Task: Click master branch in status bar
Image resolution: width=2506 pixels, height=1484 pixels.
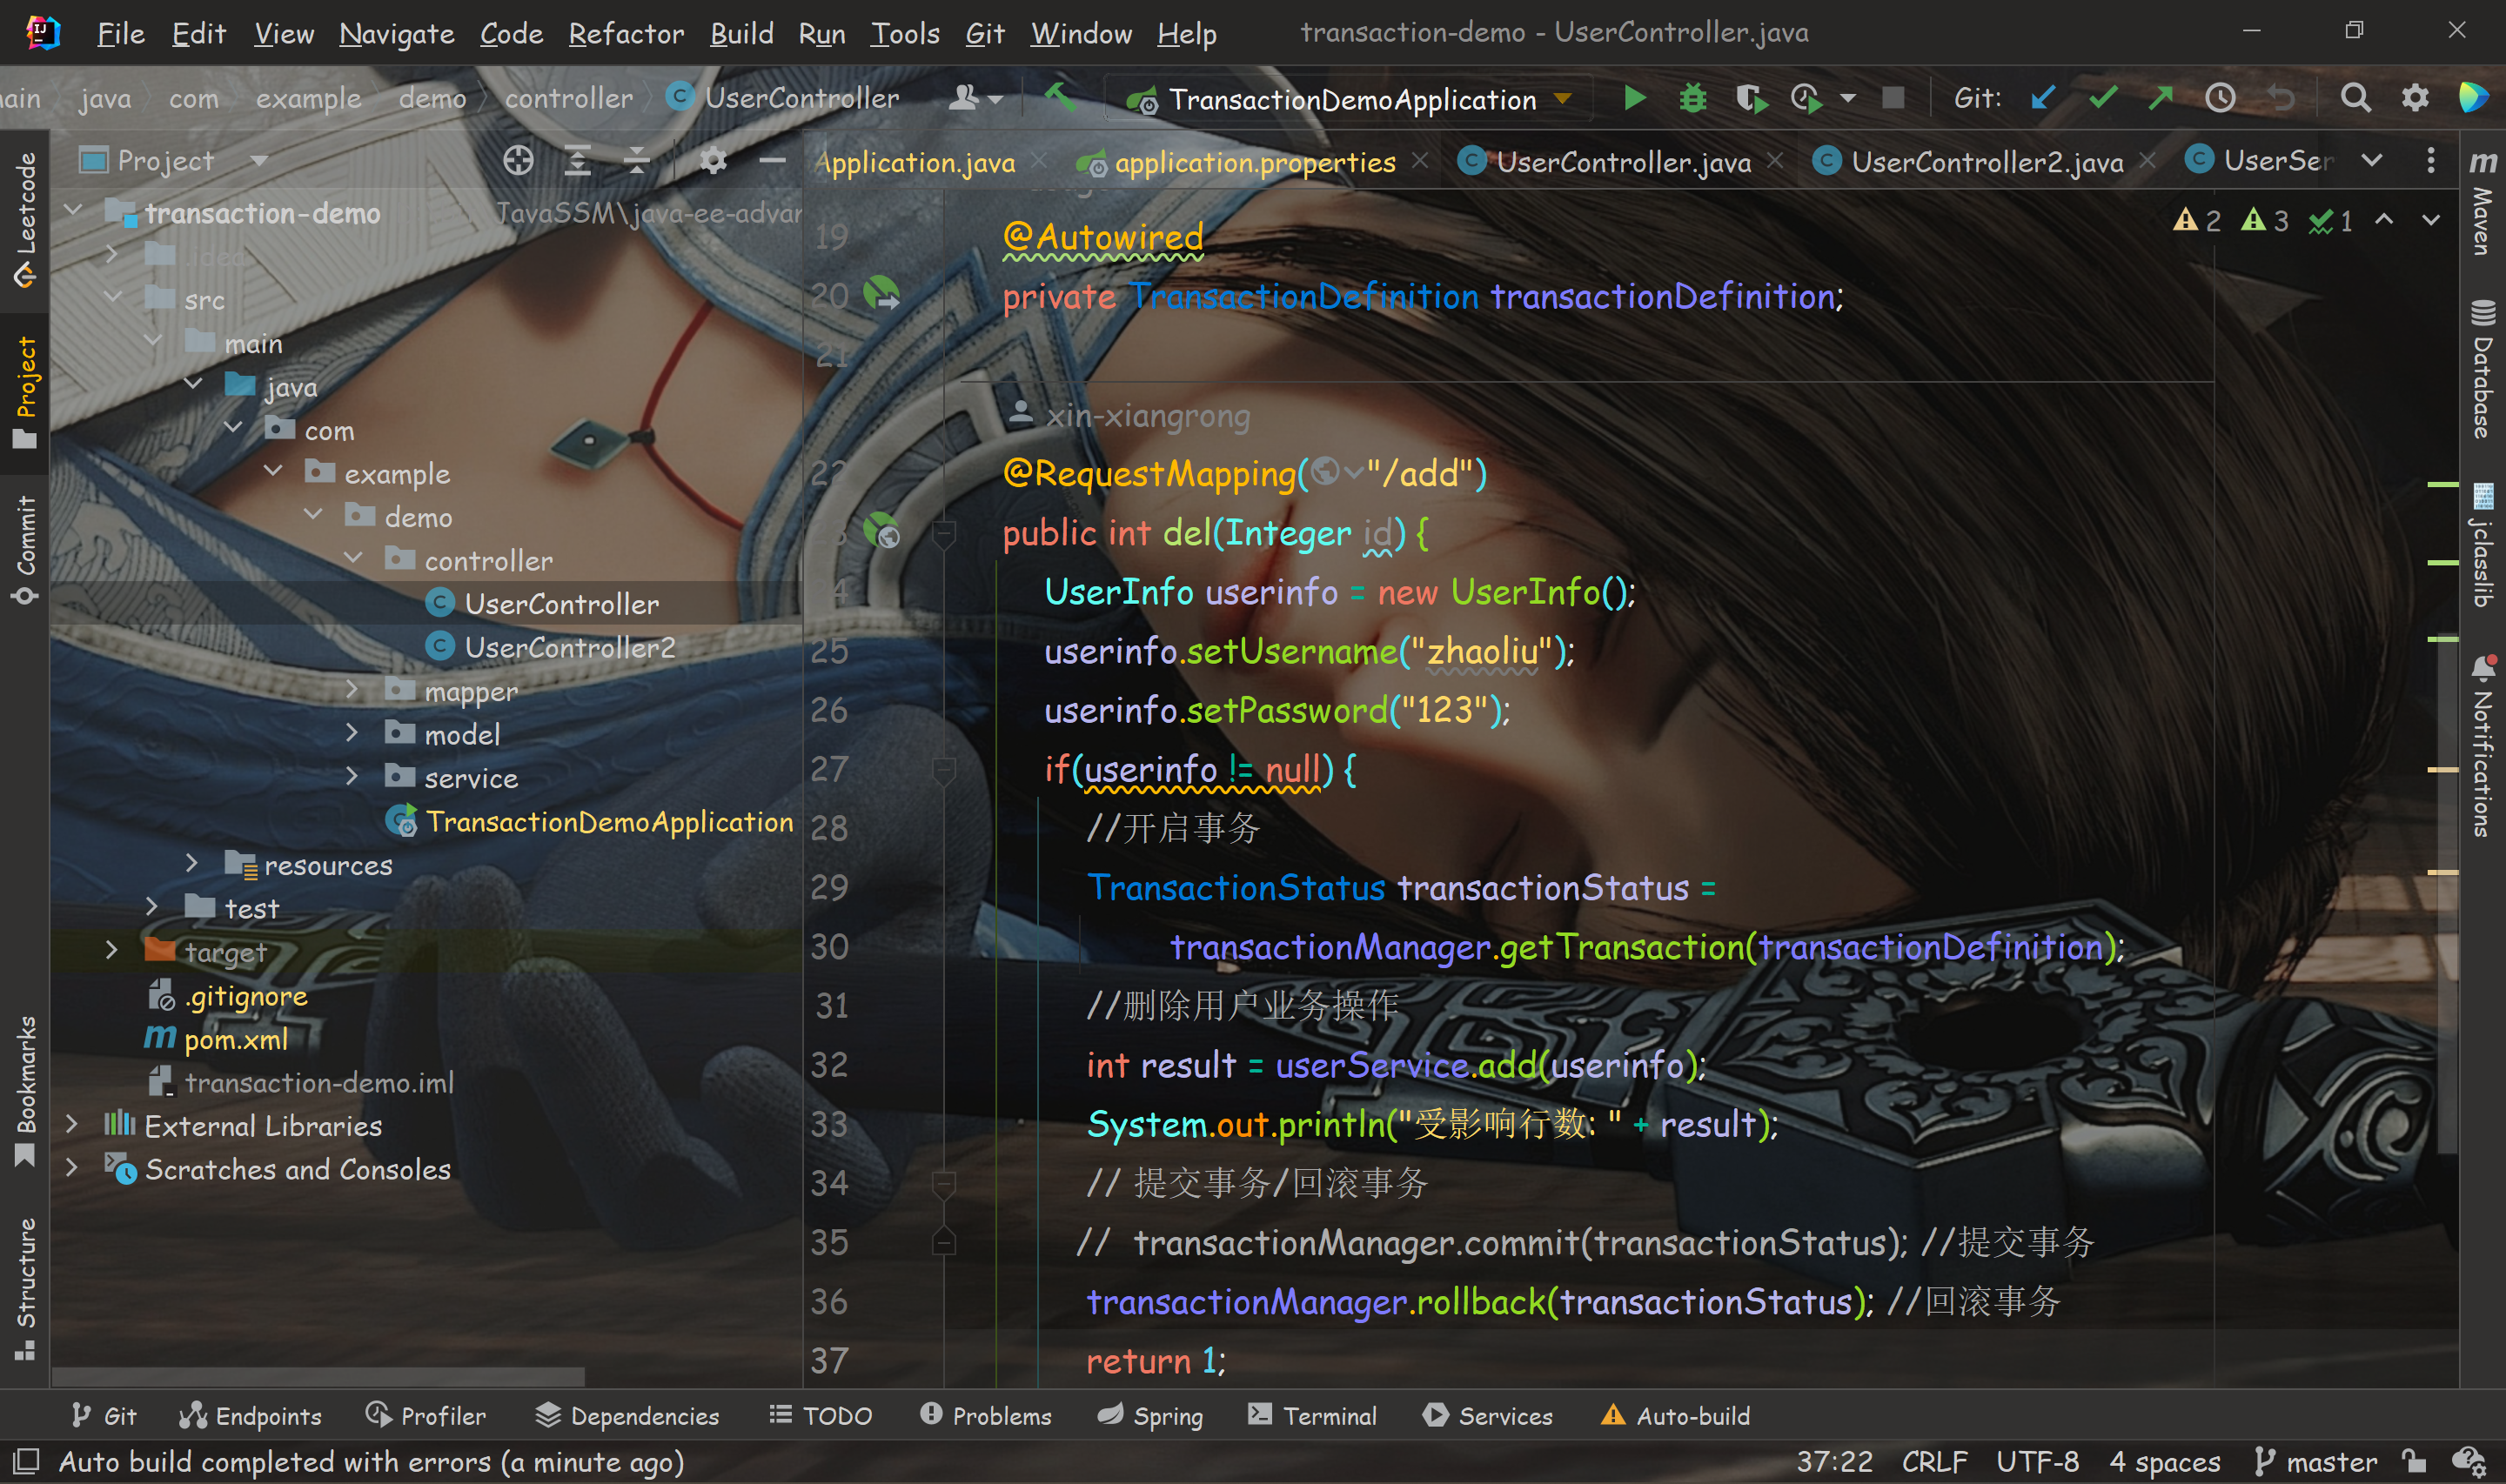Action: [x=2316, y=1462]
